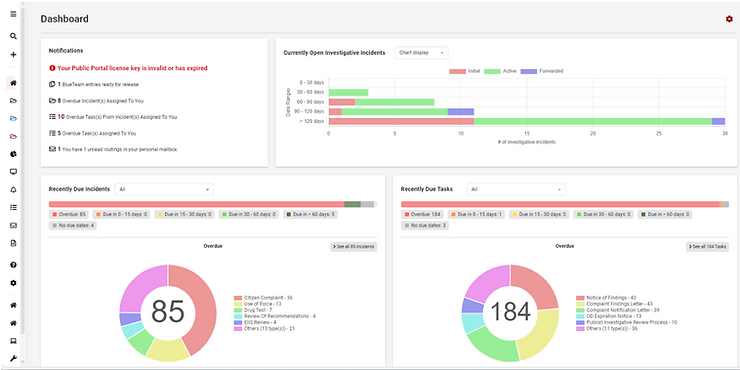This screenshot has width=740, height=370.
Task: Select the Overdue: 184 tasks chip
Action: (x=422, y=214)
